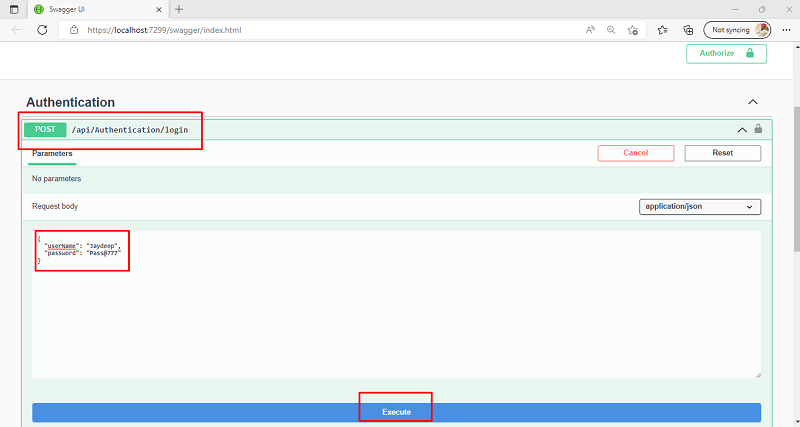
Task: Select the Parameters tab
Action: pos(52,154)
